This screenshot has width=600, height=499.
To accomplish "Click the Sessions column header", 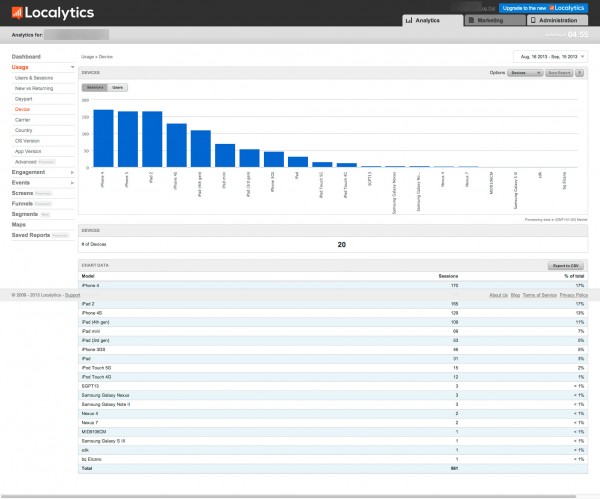I will (x=448, y=276).
